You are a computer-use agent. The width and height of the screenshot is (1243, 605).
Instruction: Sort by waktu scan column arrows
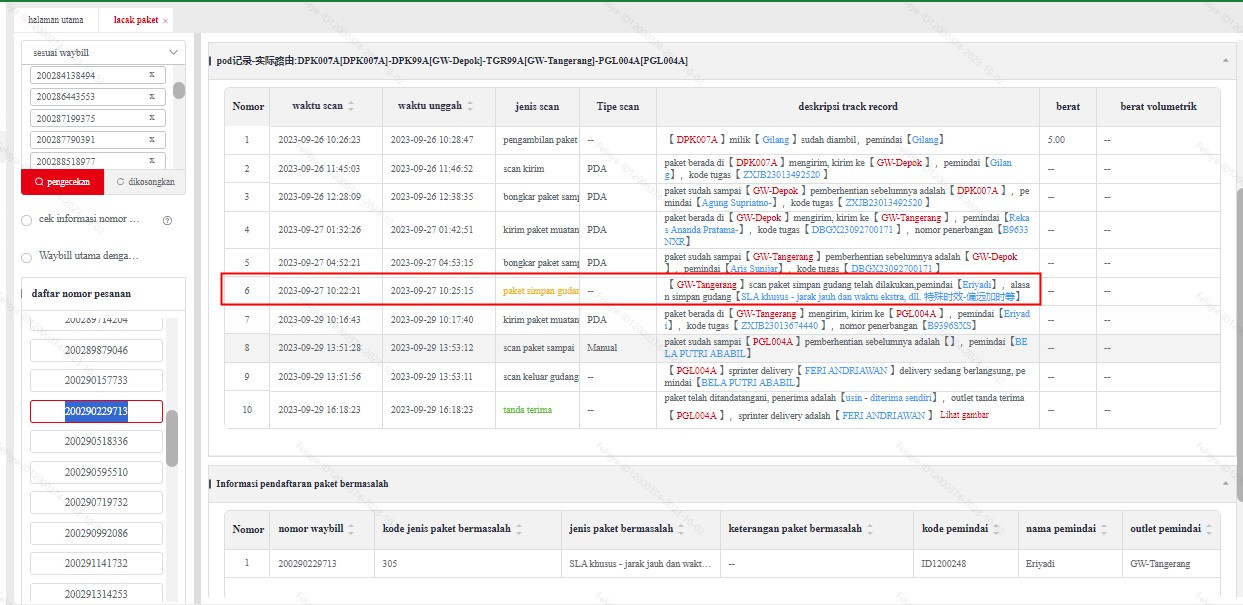[351, 106]
